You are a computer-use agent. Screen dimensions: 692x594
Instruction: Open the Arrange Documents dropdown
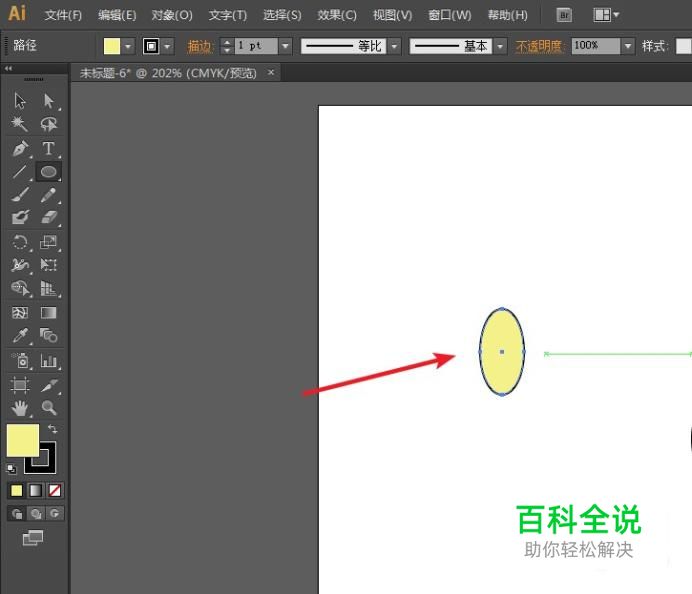pos(606,15)
